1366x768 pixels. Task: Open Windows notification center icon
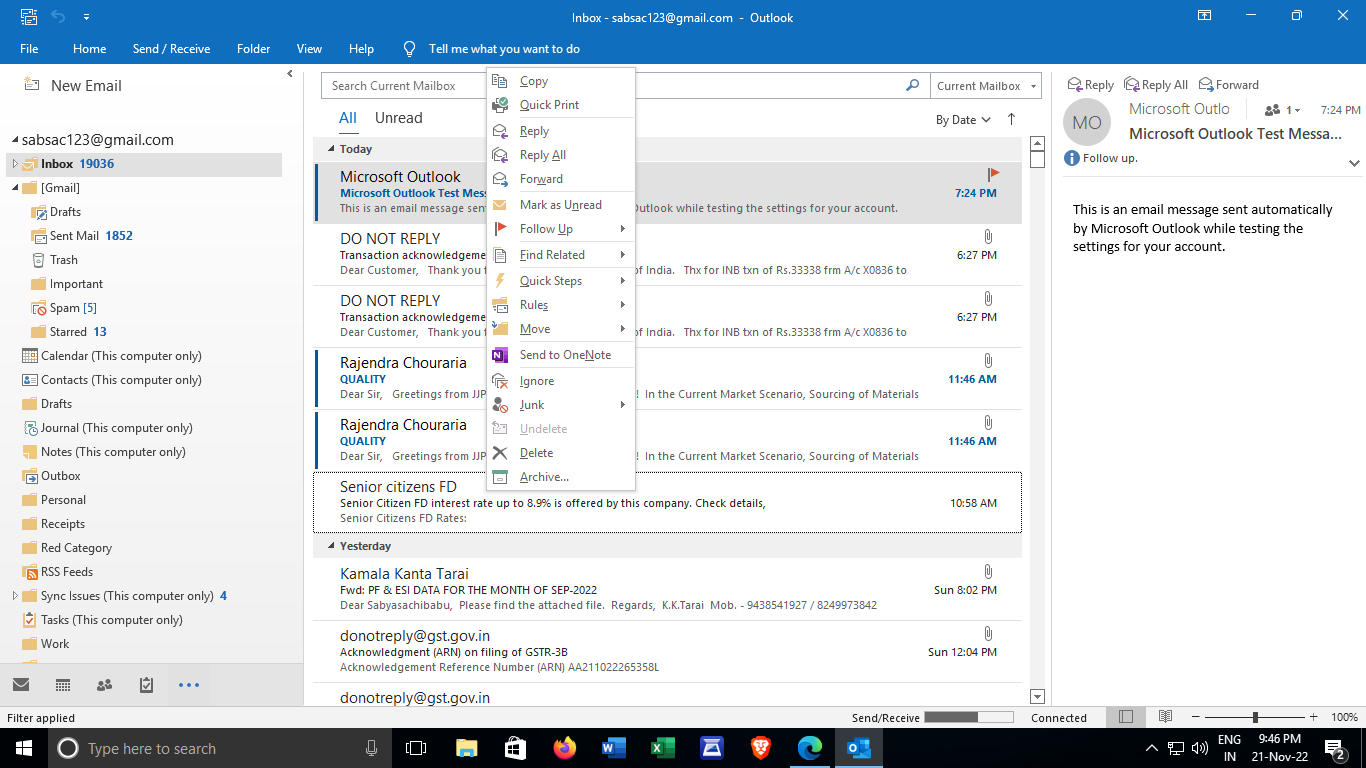point(1334,748)
